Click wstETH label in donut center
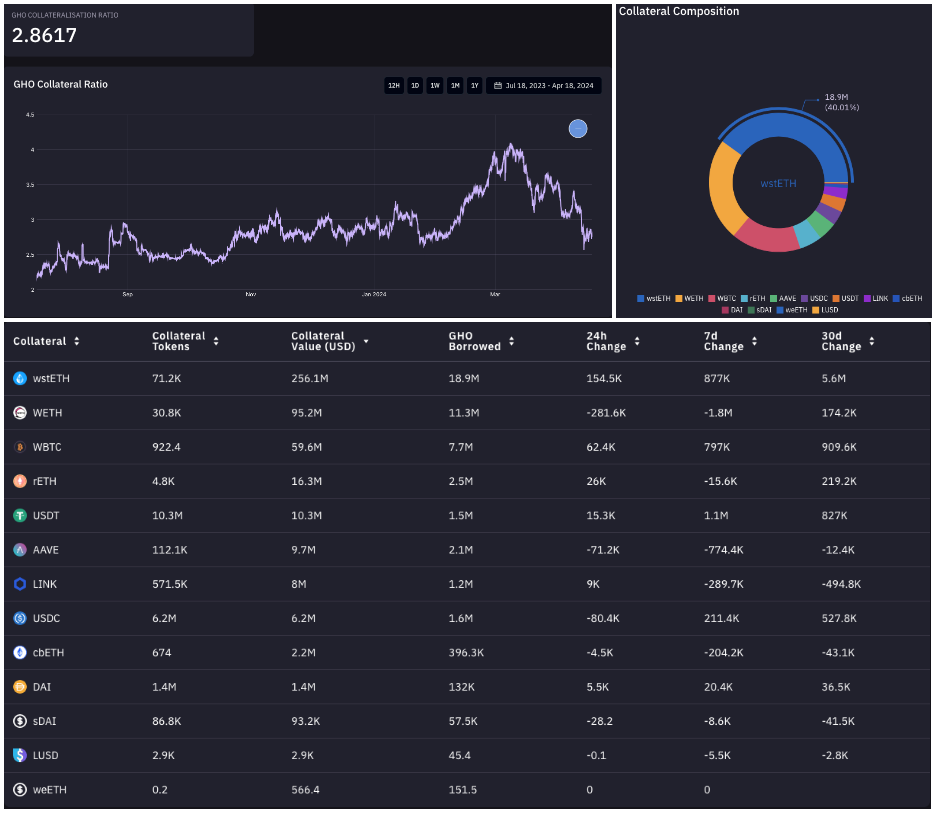Image resolution: width=936 pixels, height=814 pixels. coord(778,183)
